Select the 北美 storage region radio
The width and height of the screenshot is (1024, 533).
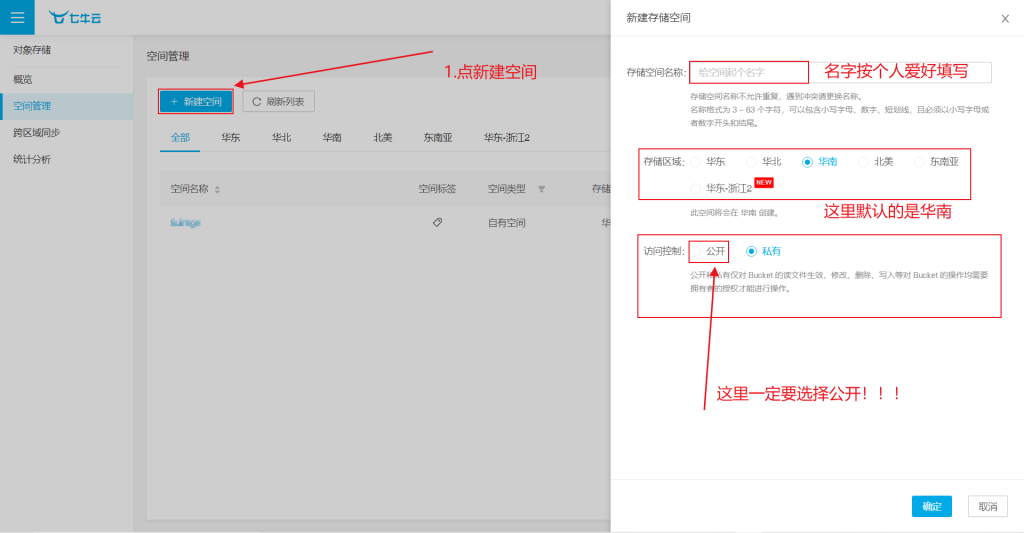coord(864,161)
